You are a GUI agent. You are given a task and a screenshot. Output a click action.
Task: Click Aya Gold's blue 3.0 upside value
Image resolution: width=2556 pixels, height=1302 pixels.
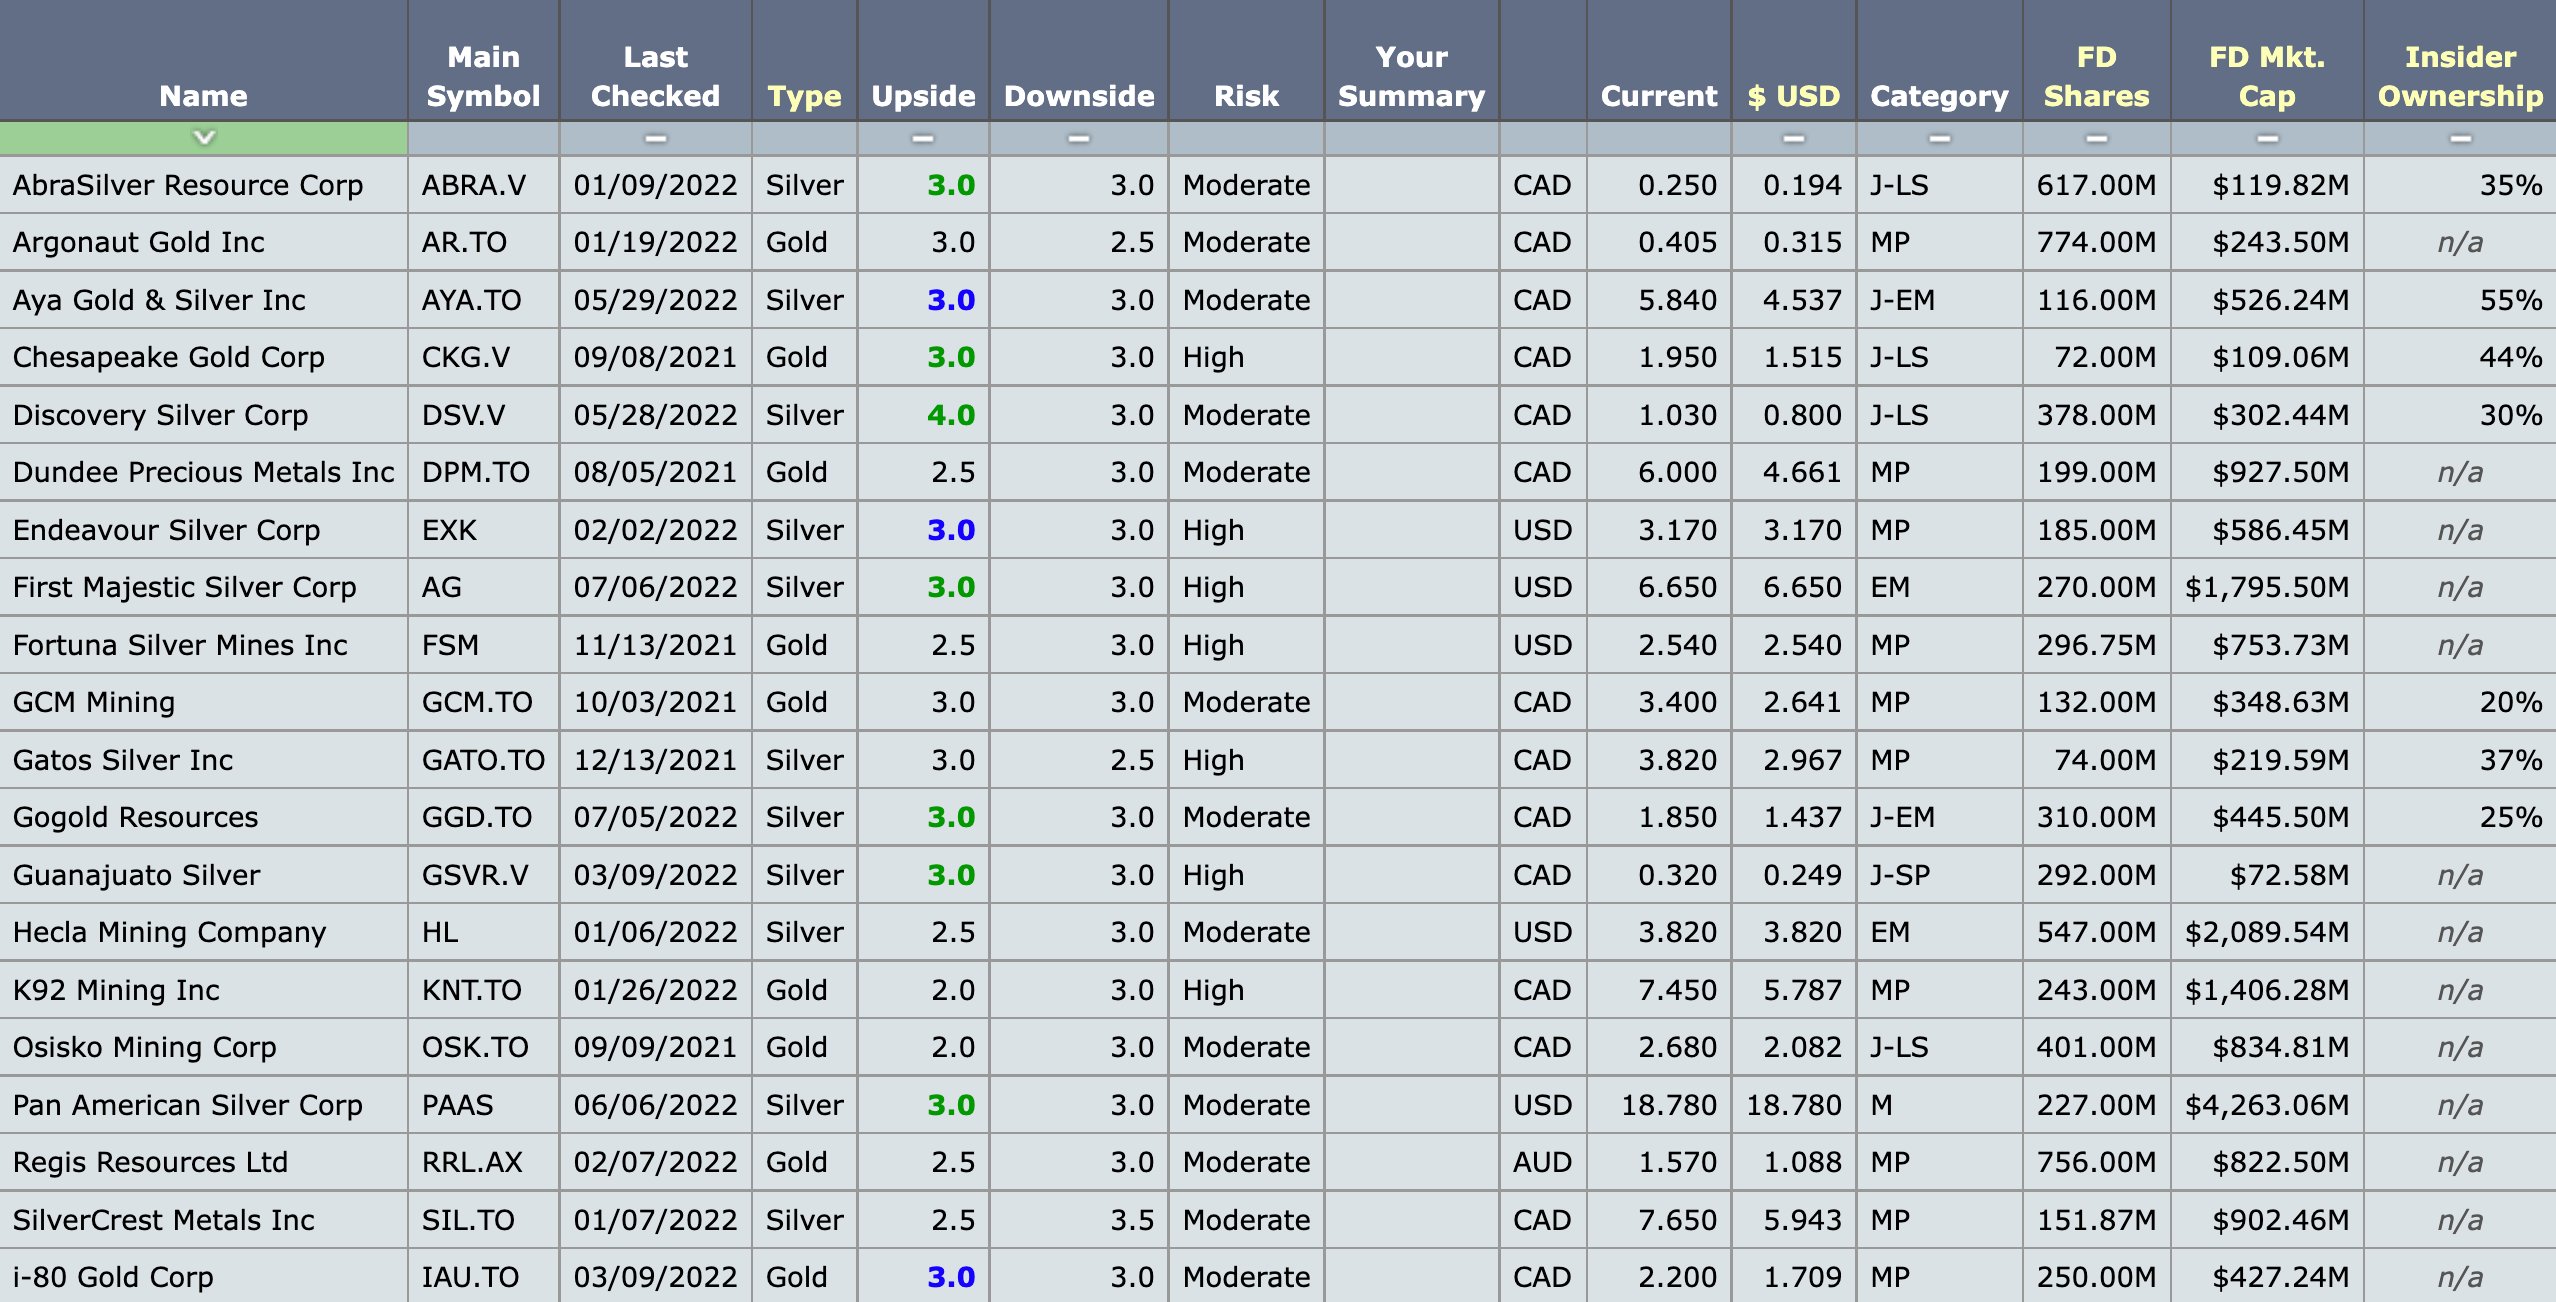click(x=950, y=300)
